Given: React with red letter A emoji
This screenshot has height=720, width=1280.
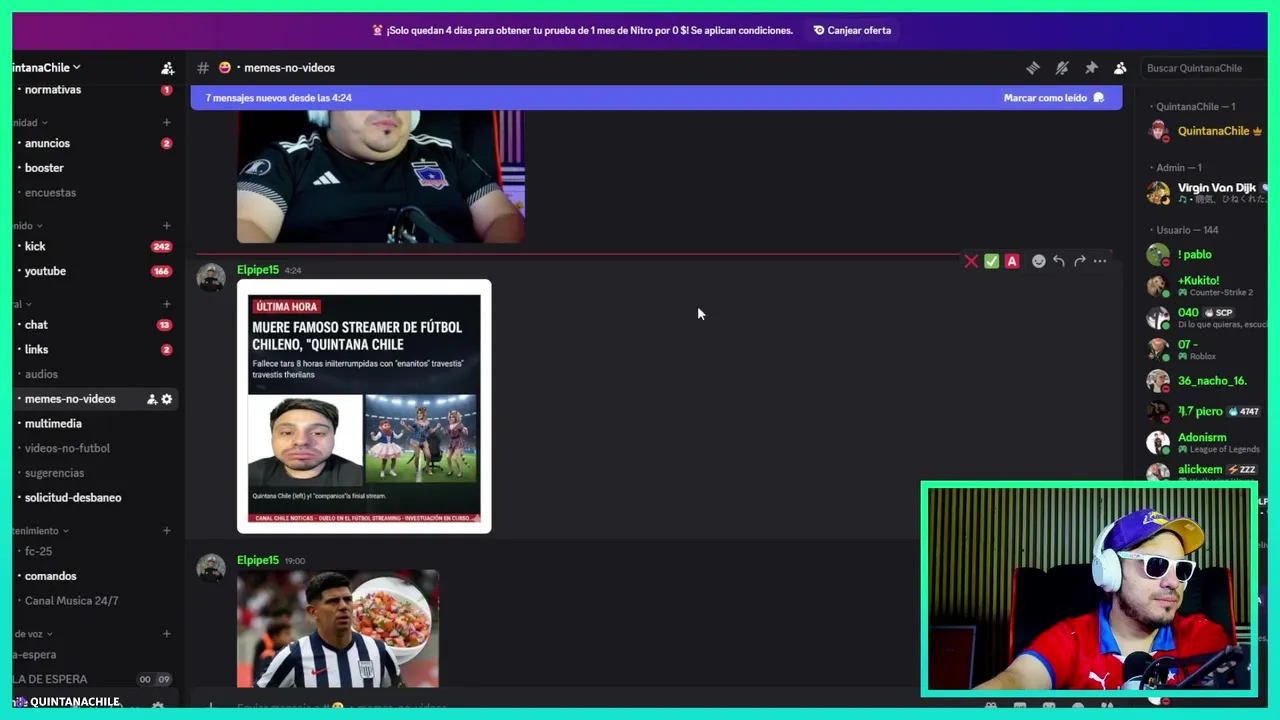Looking at the screenshot, I should (x=1012, y=261).
